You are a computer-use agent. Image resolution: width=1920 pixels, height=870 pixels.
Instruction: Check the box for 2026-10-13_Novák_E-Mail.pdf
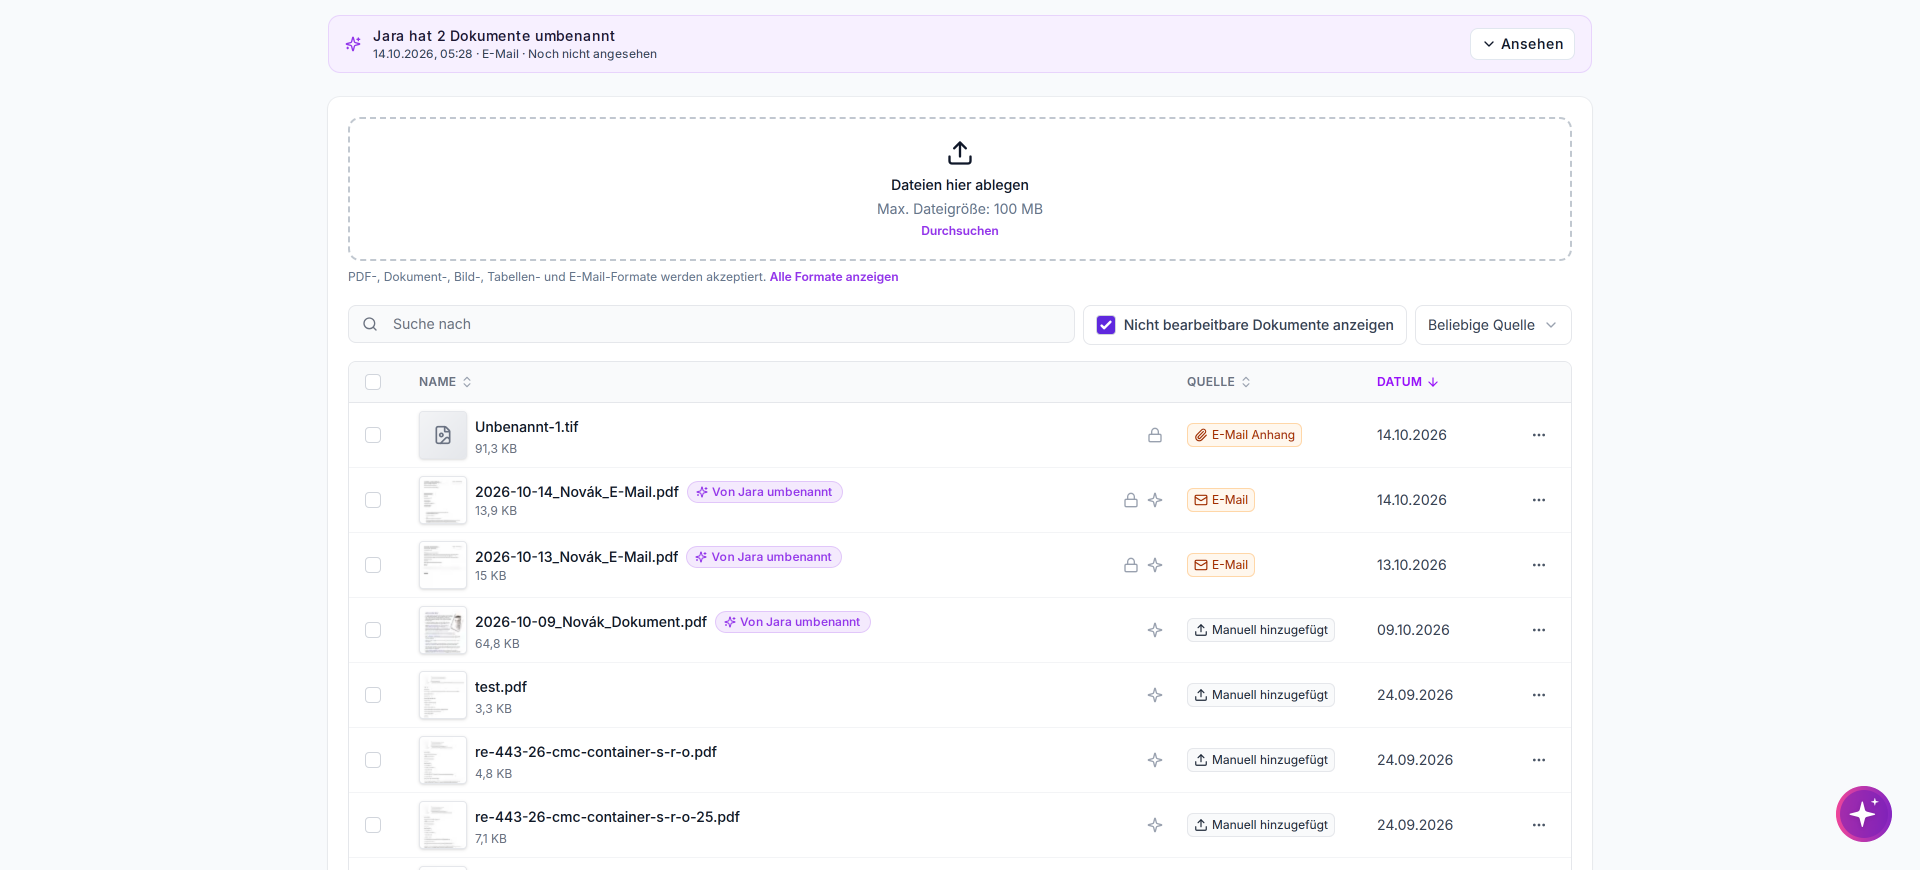[373, 565]
